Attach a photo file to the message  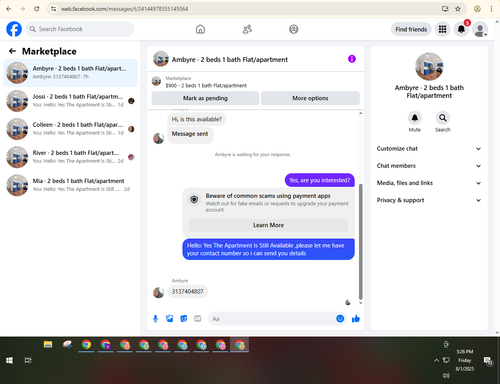click(x=170, y=319)
